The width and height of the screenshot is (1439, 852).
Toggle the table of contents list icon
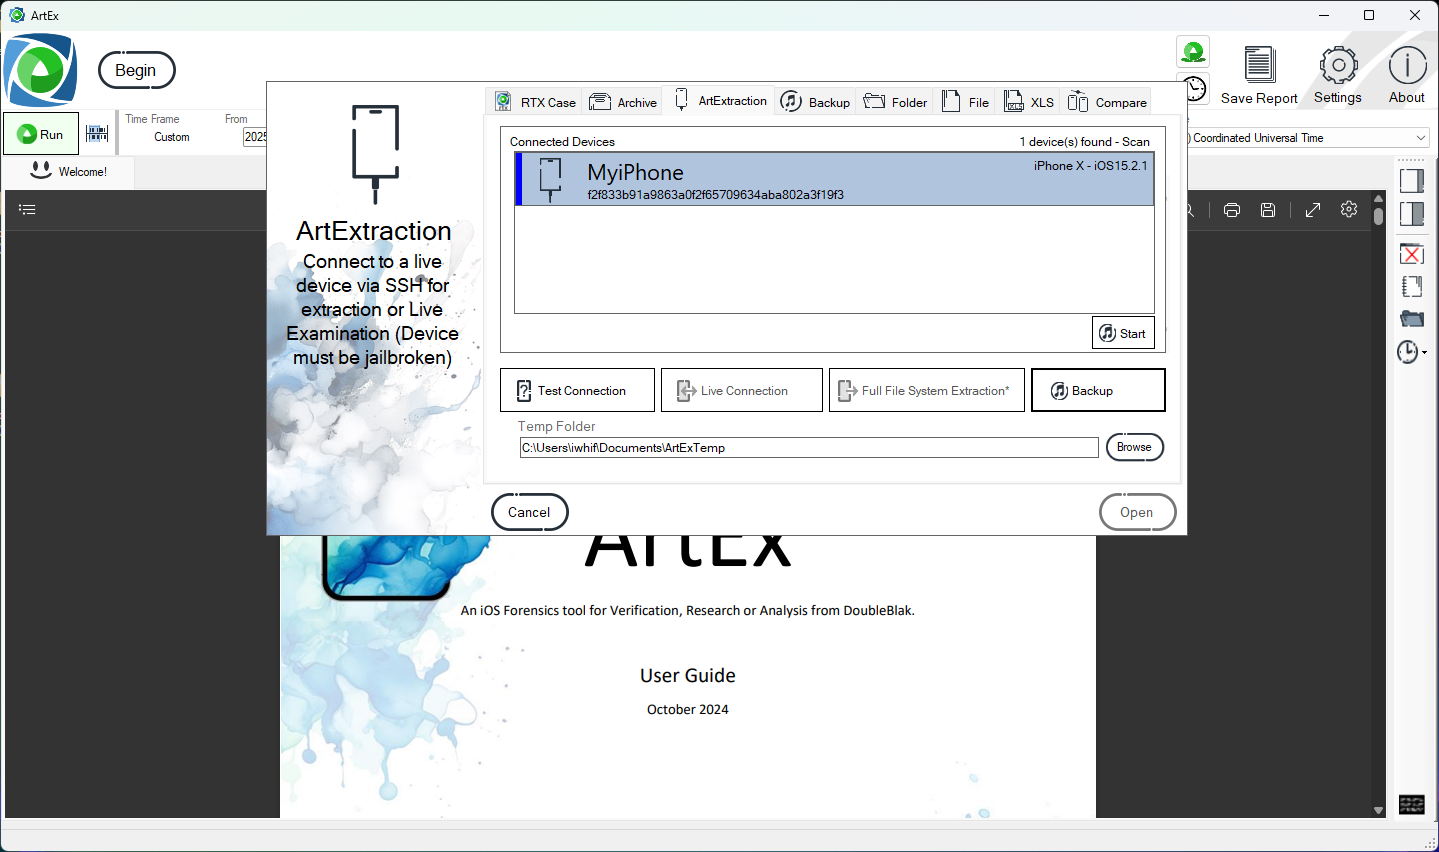27,210
